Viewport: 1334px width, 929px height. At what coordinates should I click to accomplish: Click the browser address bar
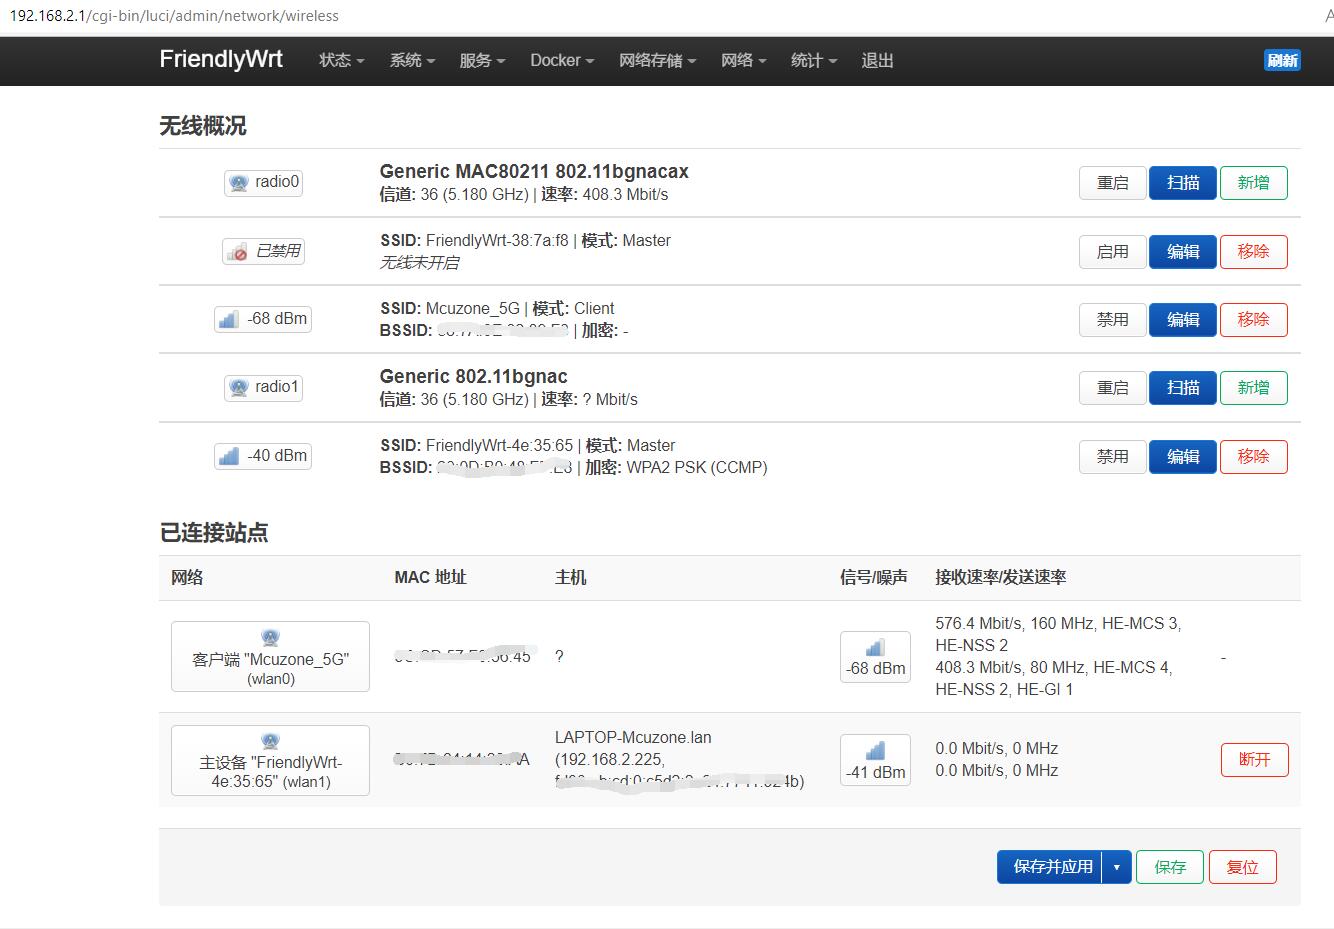[x=400, y=16]
